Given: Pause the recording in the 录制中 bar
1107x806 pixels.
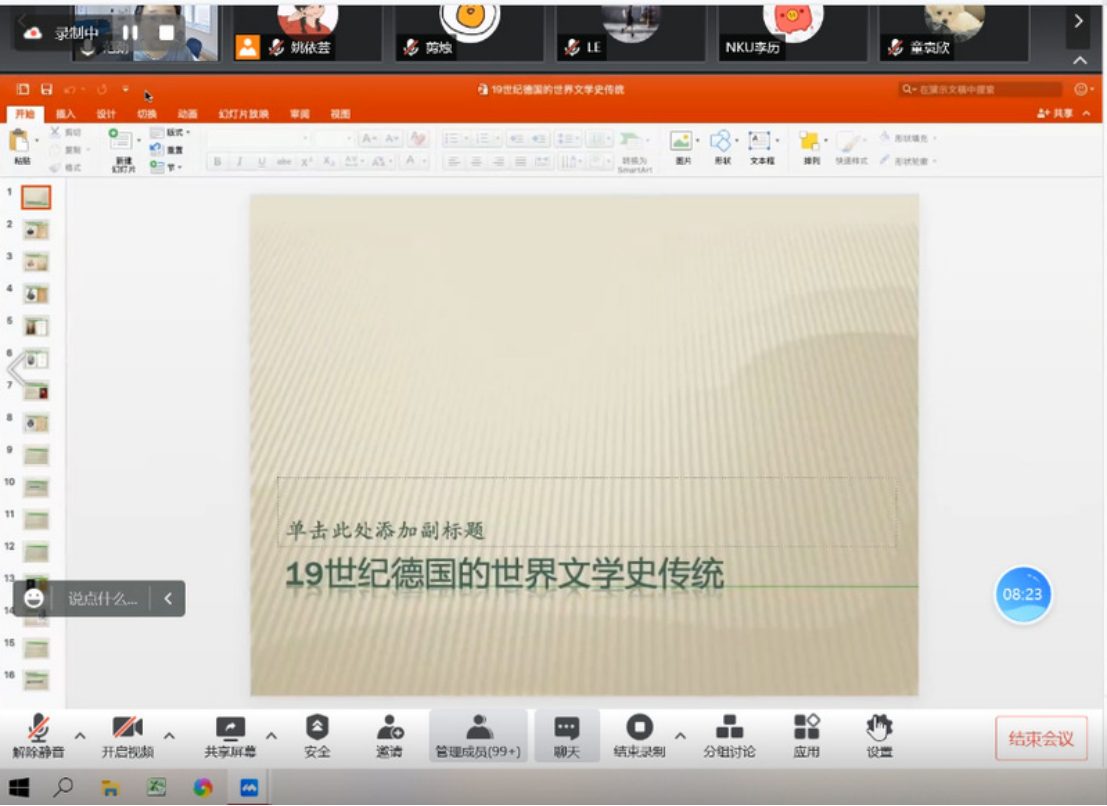Looking at the screenshot, I should click(130, 32).
